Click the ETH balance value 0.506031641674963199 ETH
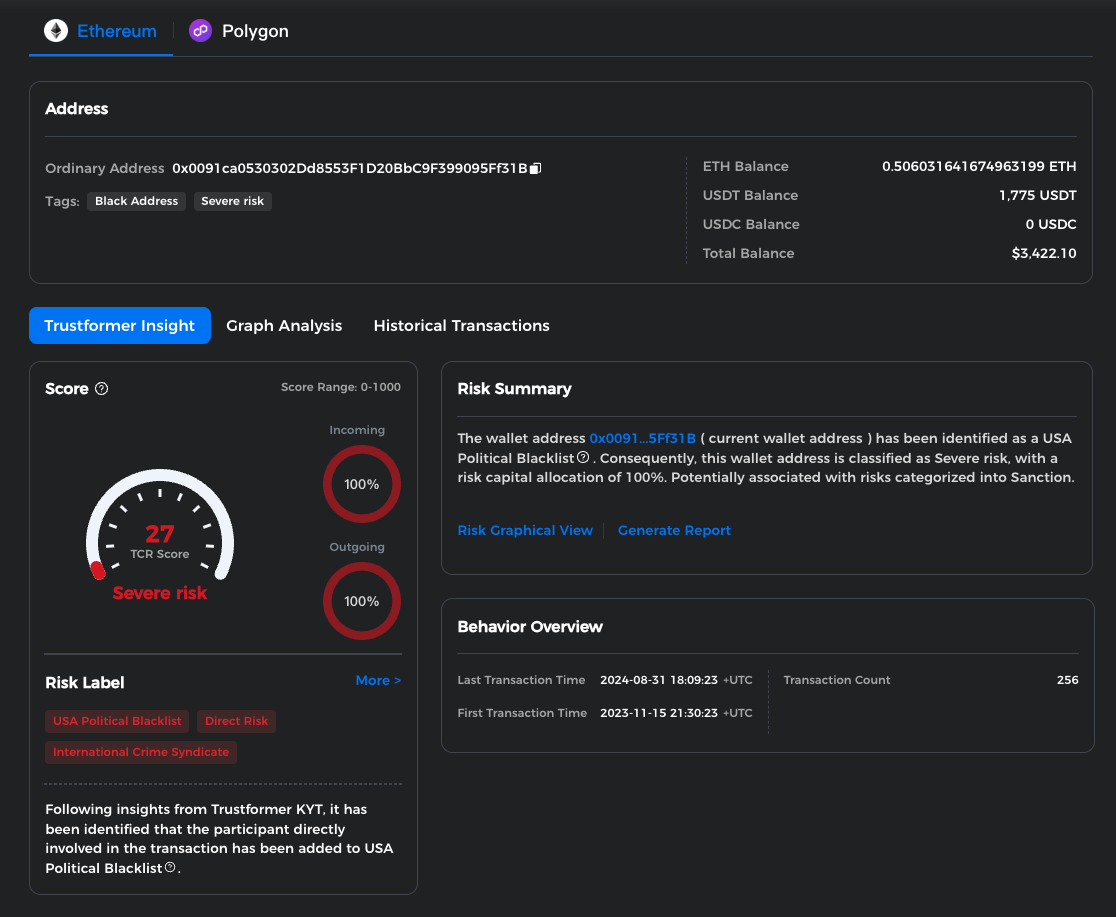The height and width of the screenshot is (917, 1116). (x=979, y=167)
